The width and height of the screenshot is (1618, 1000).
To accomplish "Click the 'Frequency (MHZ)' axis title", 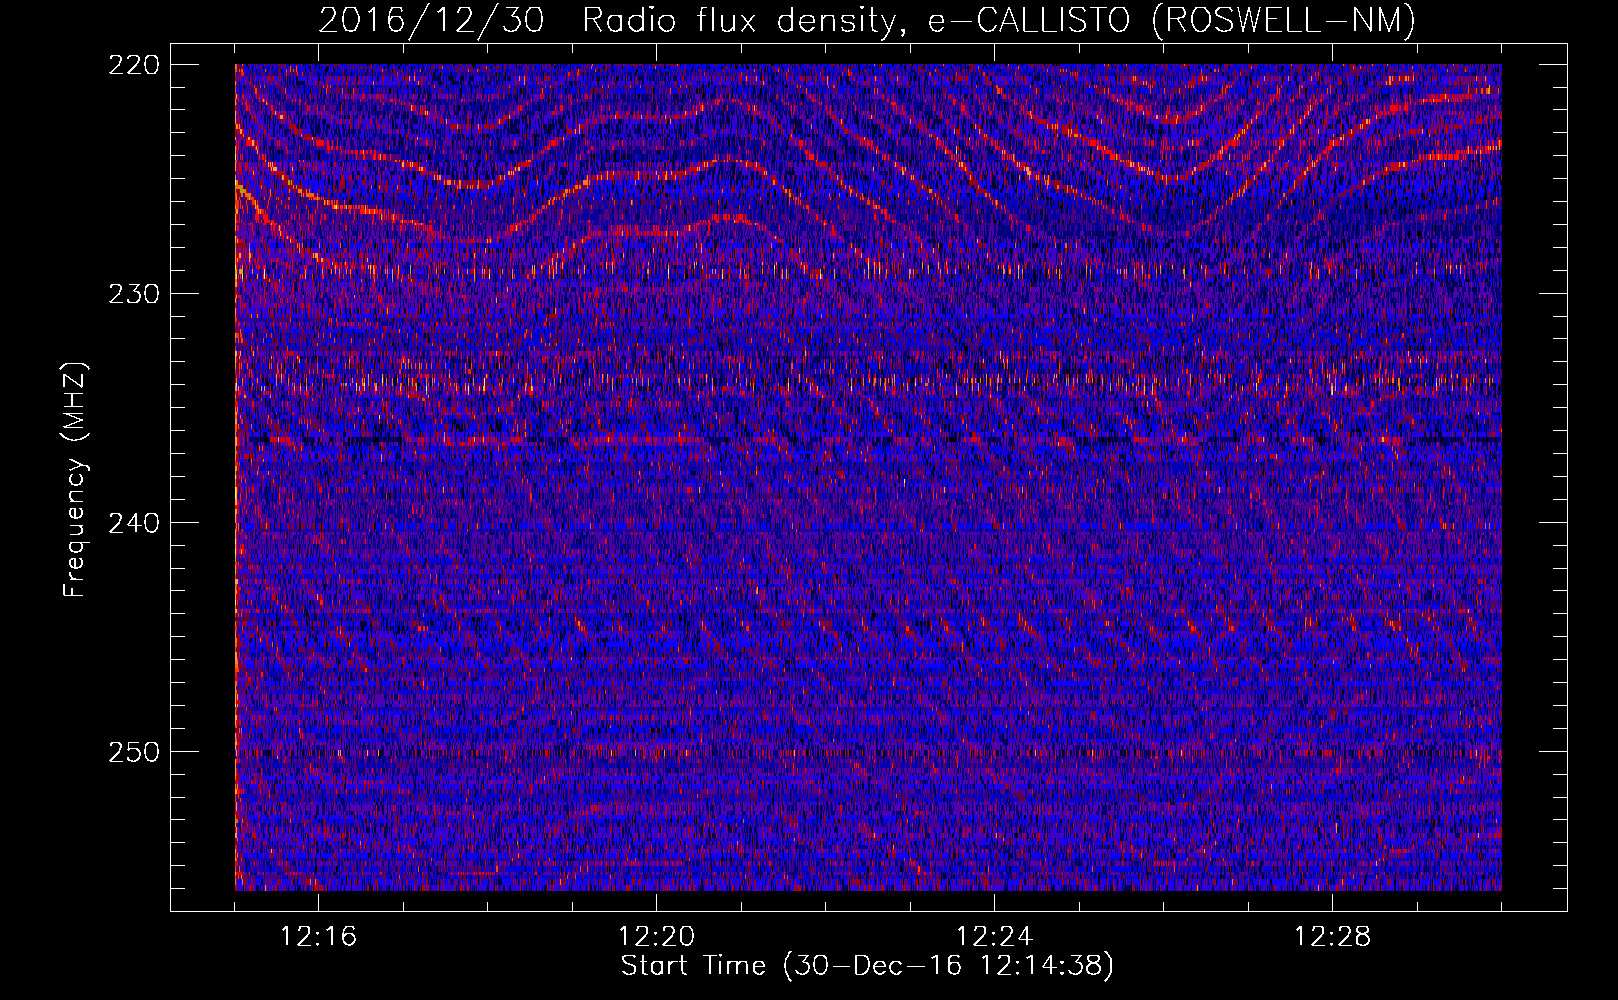I will 75,479.
